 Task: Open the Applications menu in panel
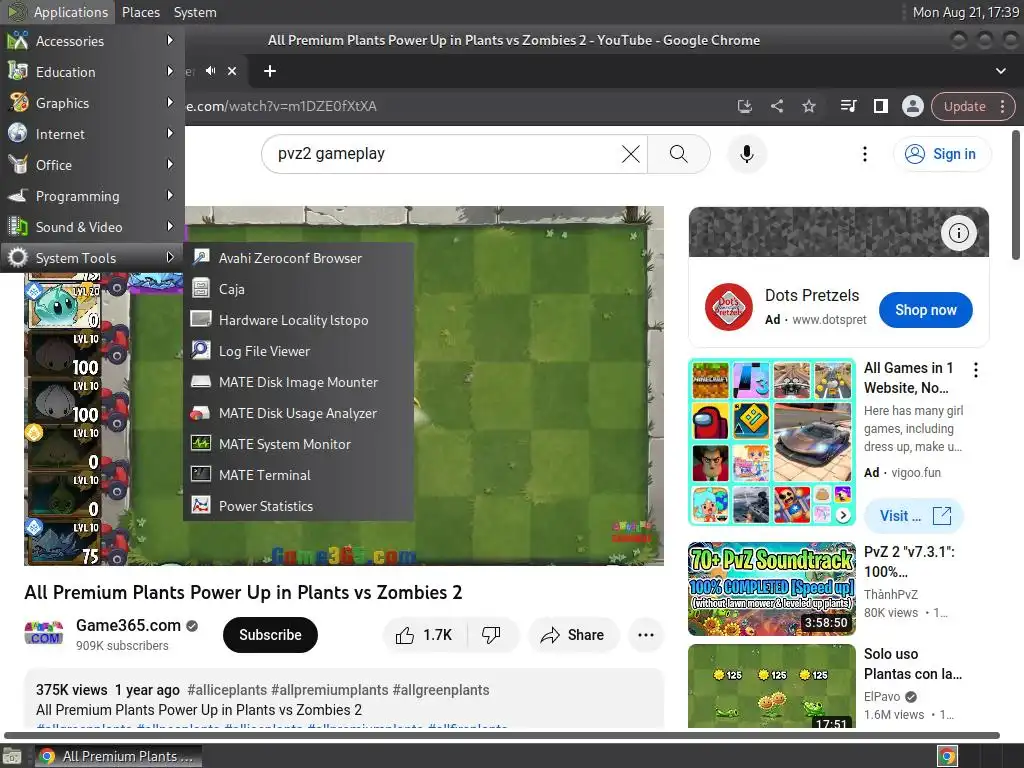[x=57, y=12]
